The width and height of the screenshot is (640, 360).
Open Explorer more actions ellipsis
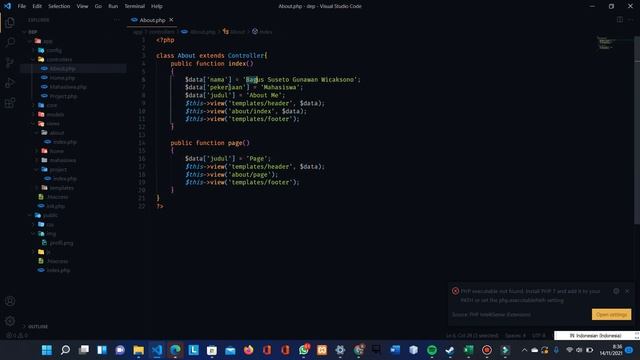pyautogui.click(x=117, y=20)
